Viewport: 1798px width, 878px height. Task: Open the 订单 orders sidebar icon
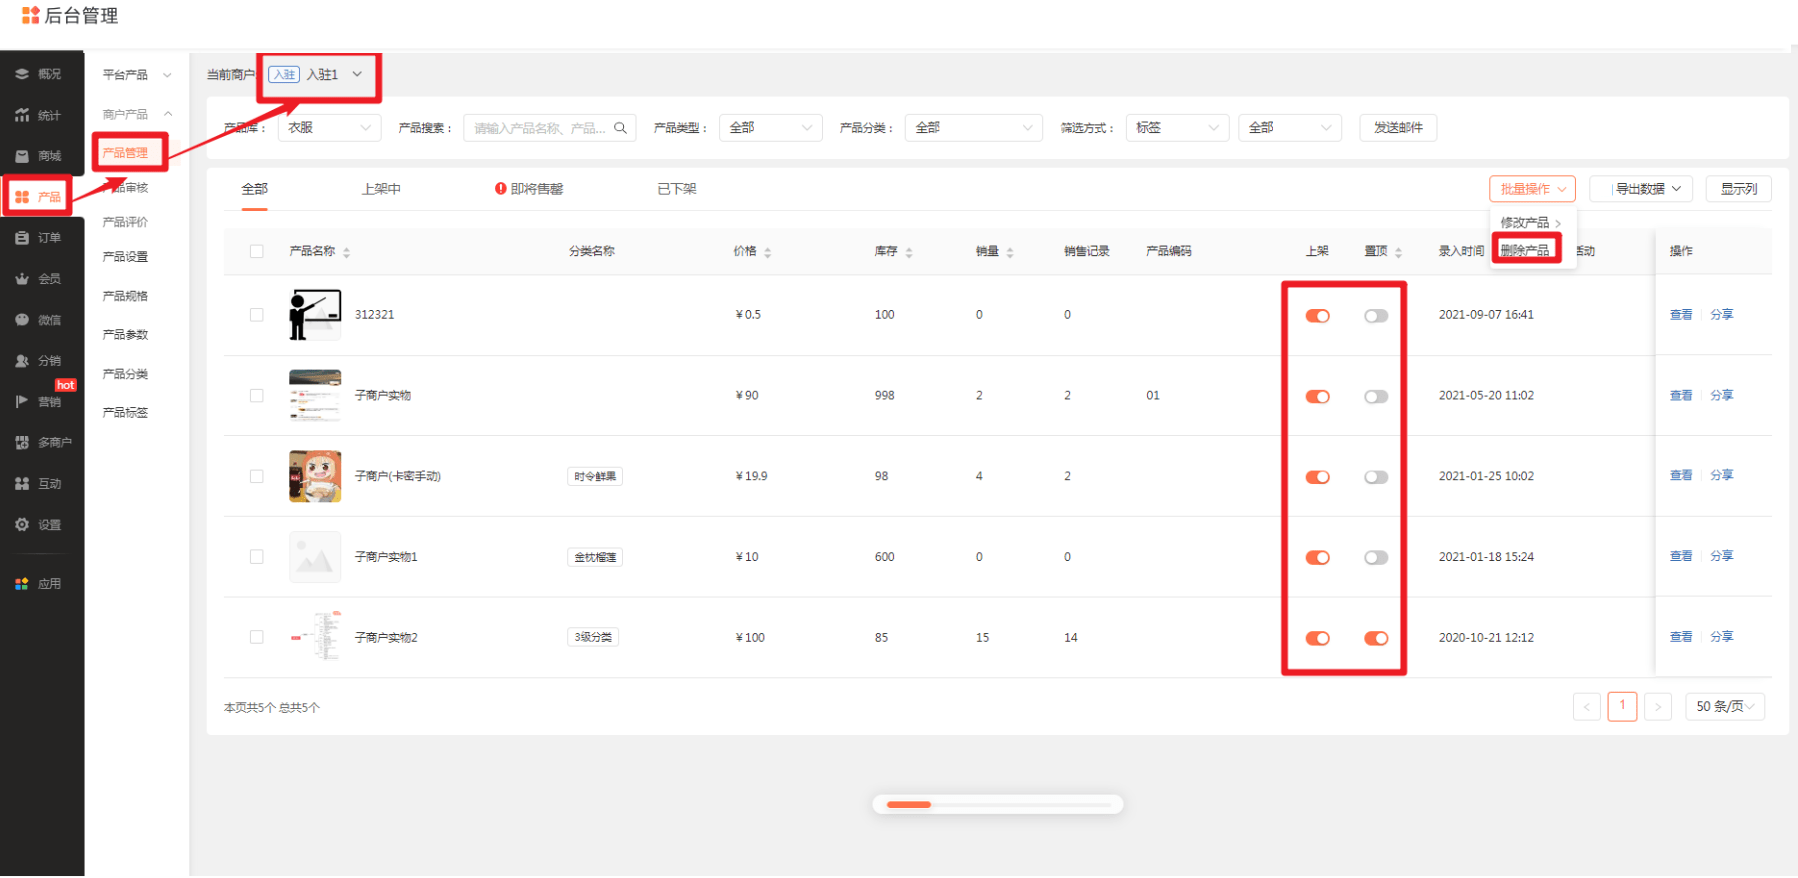tap(22, 238)
